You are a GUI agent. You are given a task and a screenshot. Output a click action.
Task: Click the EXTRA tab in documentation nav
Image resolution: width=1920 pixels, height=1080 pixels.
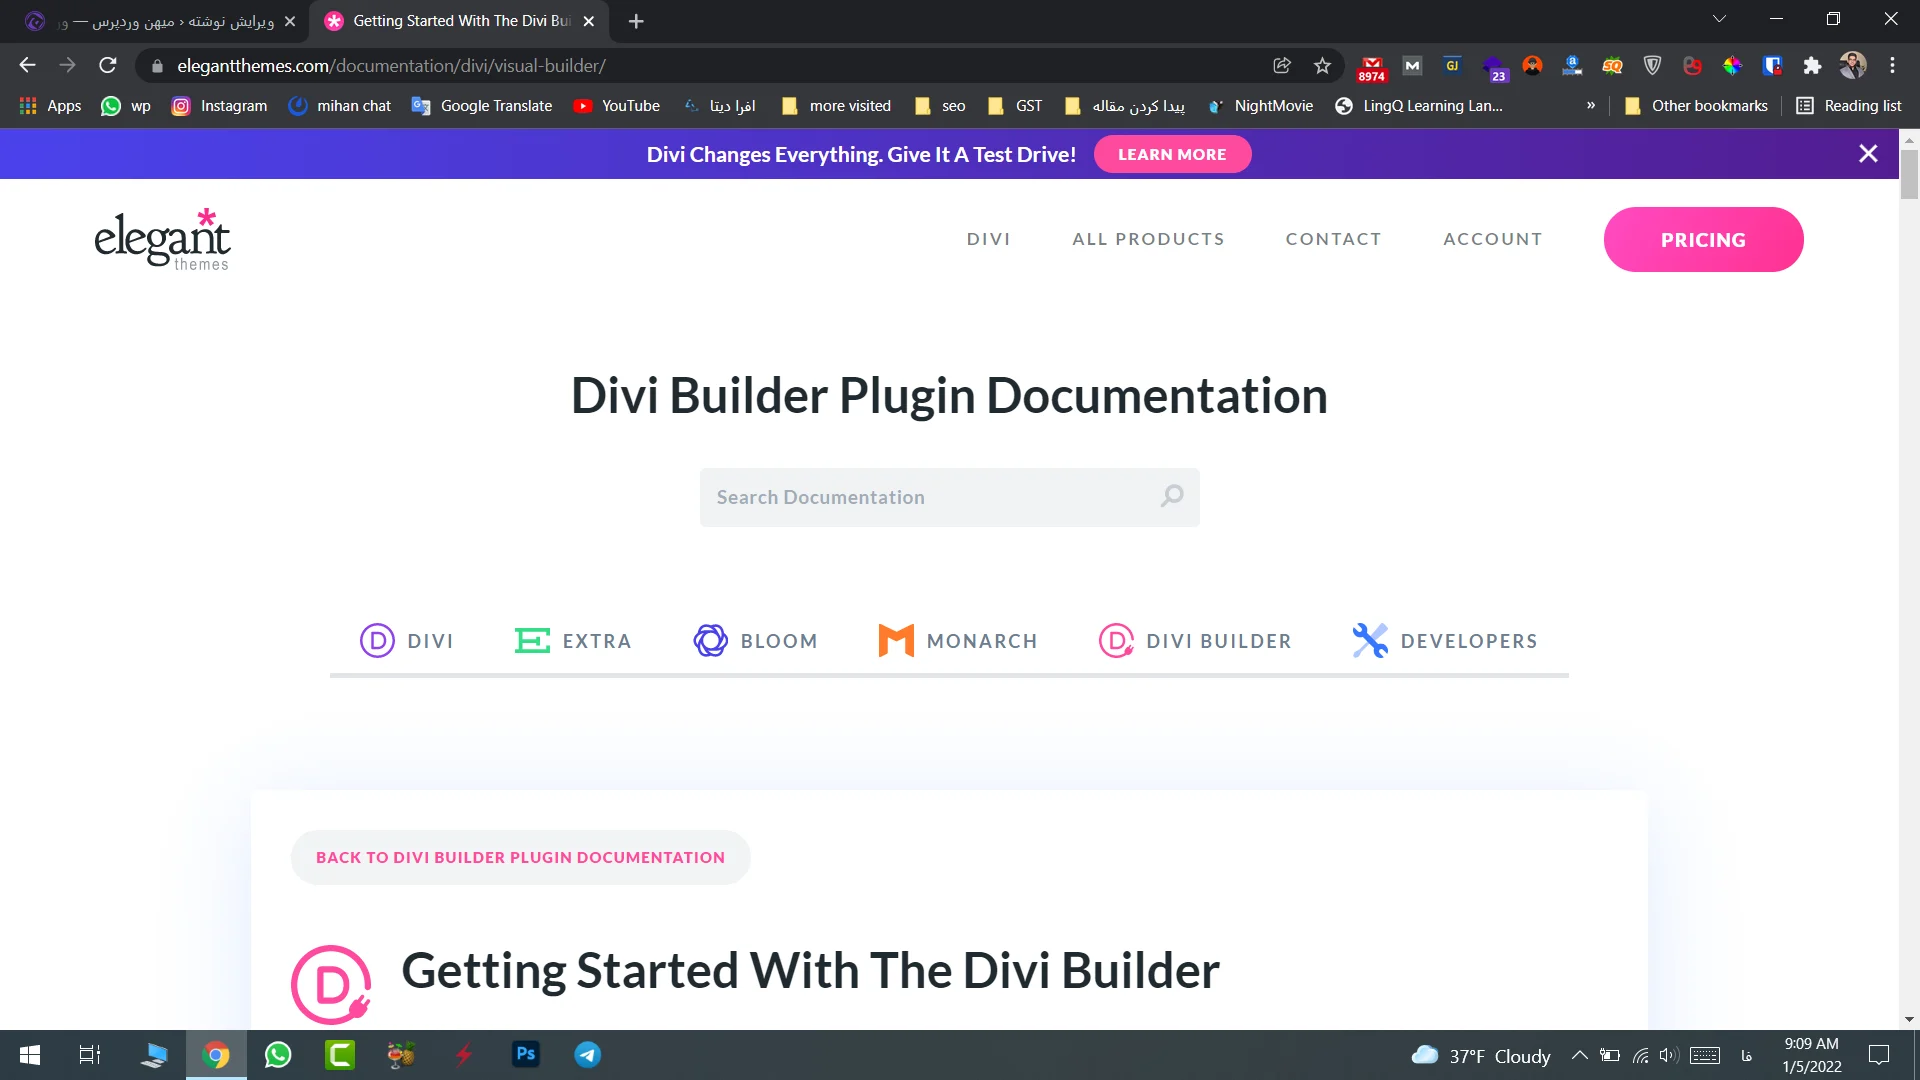572,640
